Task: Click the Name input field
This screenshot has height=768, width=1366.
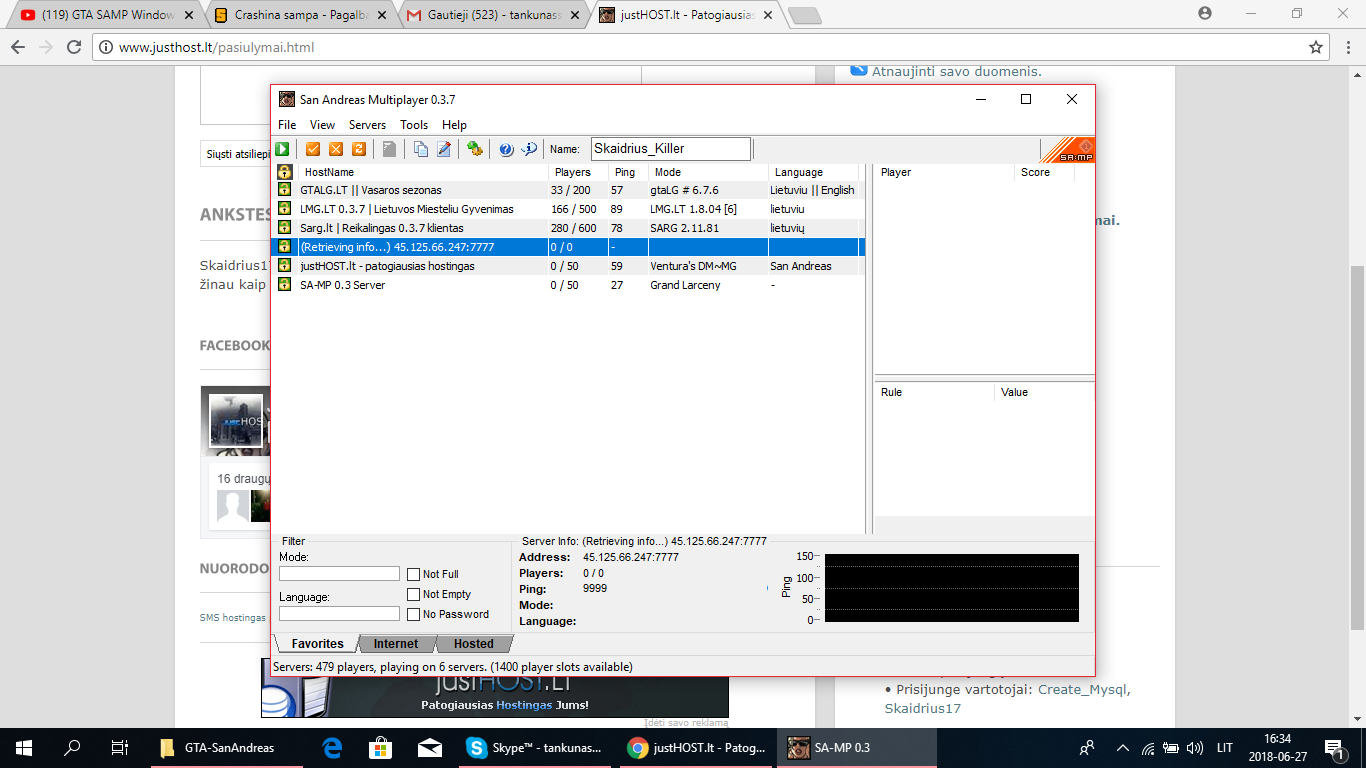Action: click(670, 149)
